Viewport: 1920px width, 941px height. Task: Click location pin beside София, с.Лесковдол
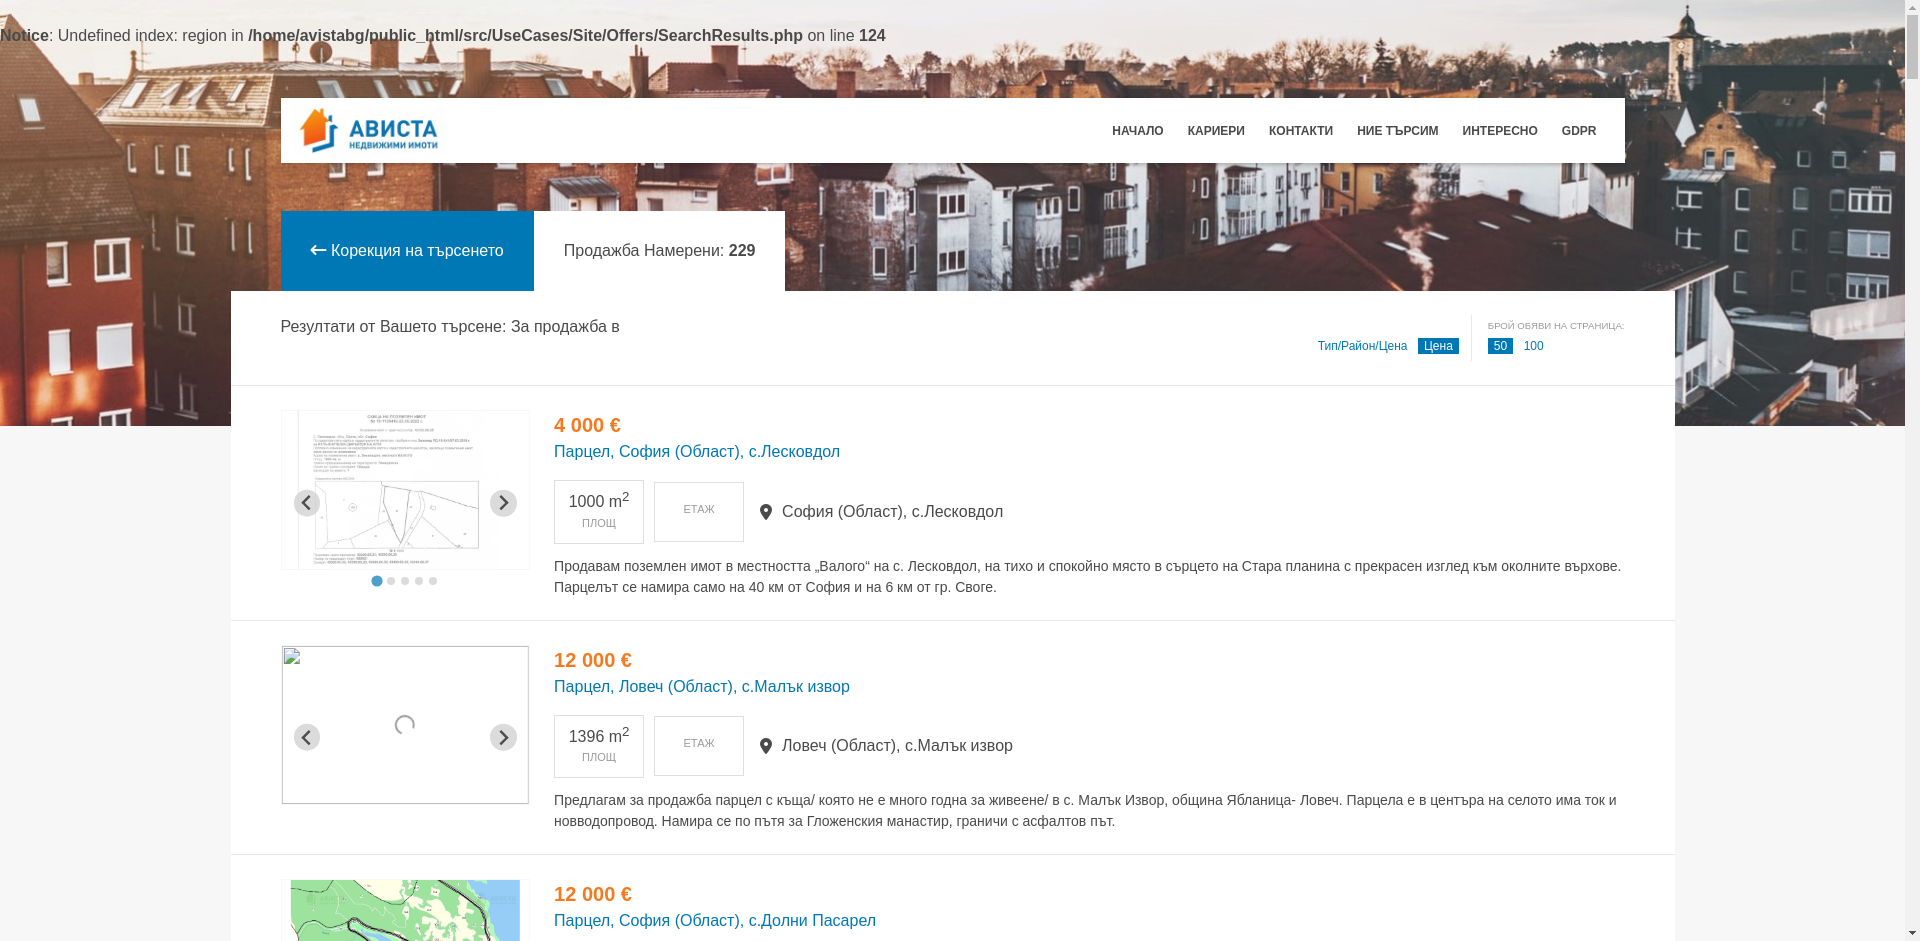tap(766, 512)
